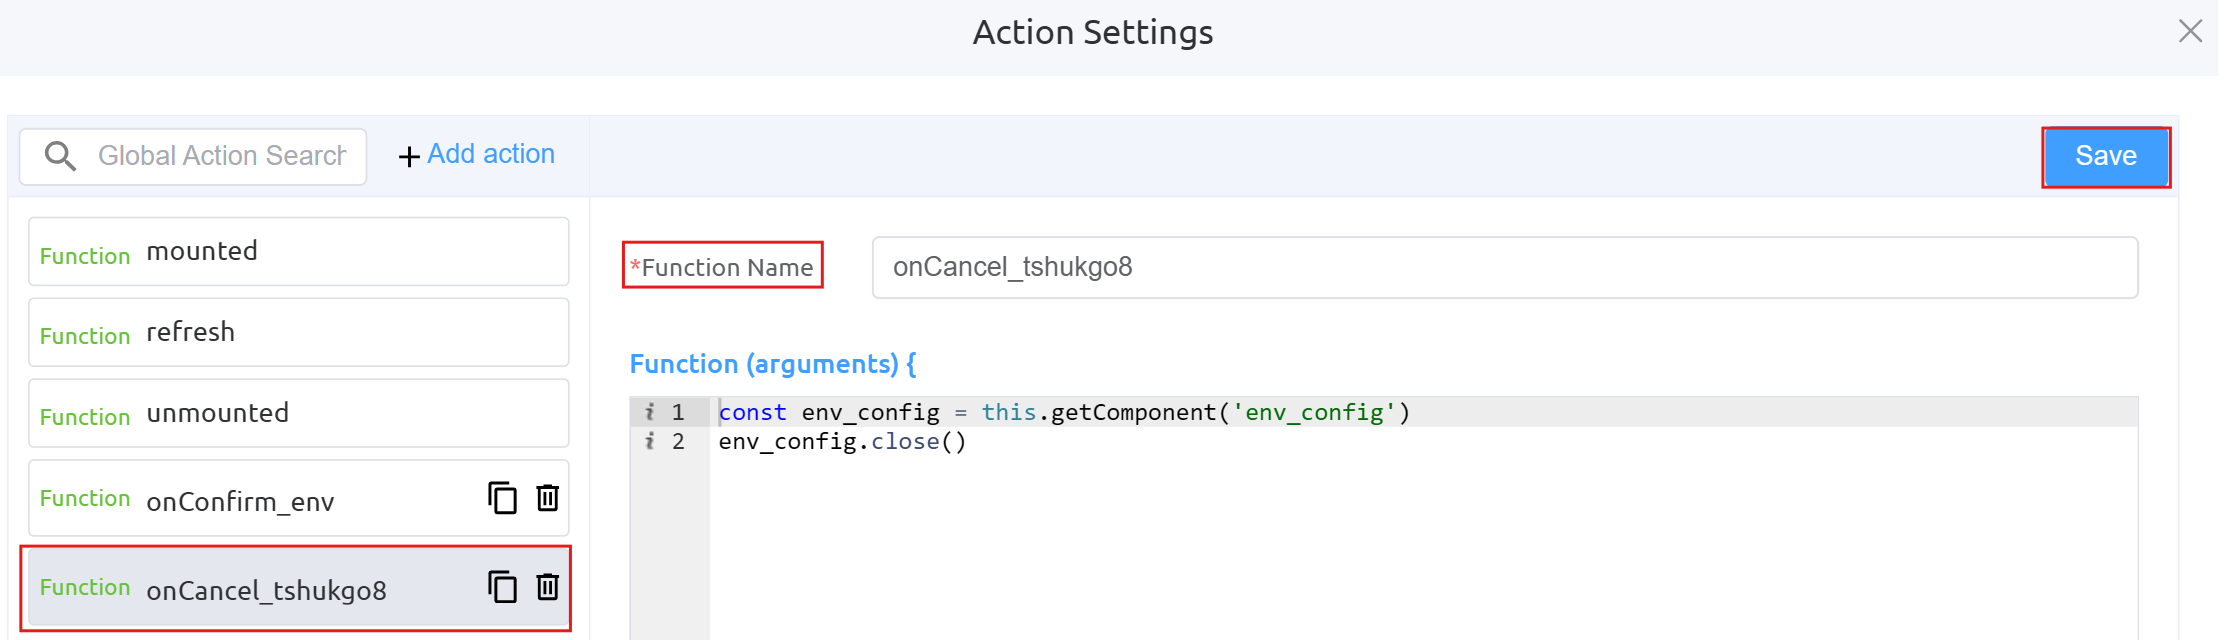Click info marker on code line 2
Screen dimensions: 2227x640
[x=650, y=441]
